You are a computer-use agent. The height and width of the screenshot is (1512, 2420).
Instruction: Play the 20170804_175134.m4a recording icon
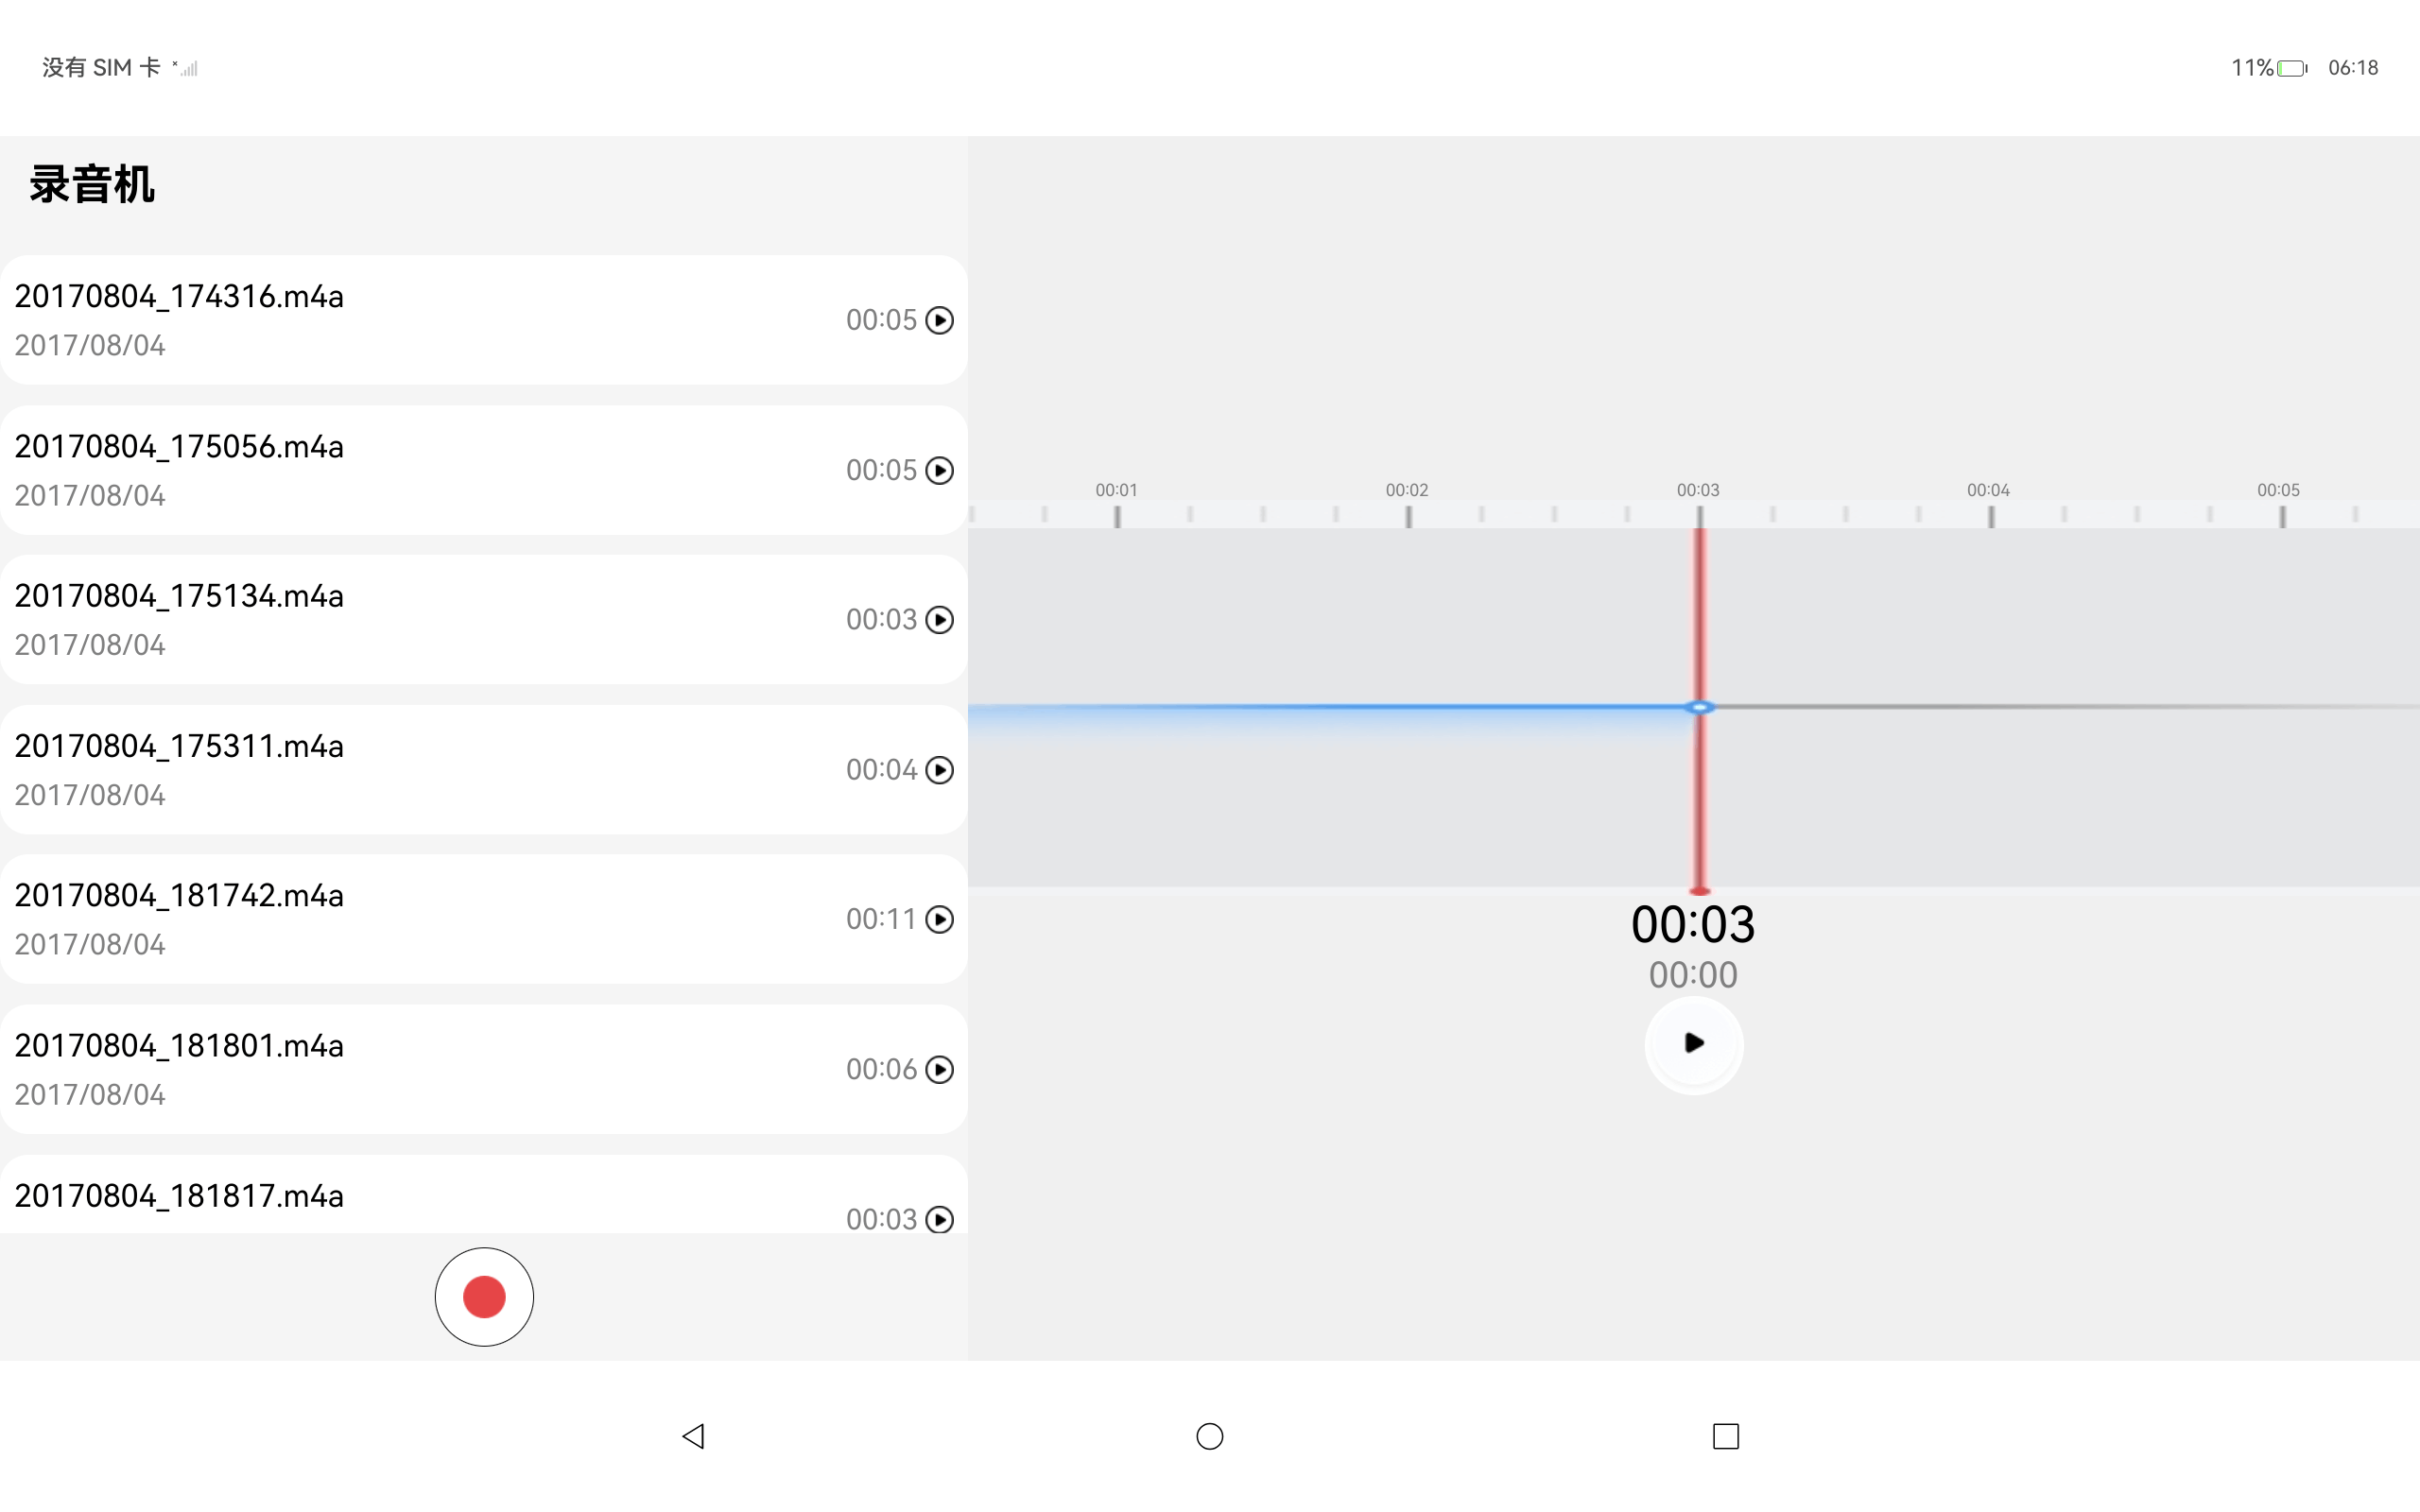939,620
